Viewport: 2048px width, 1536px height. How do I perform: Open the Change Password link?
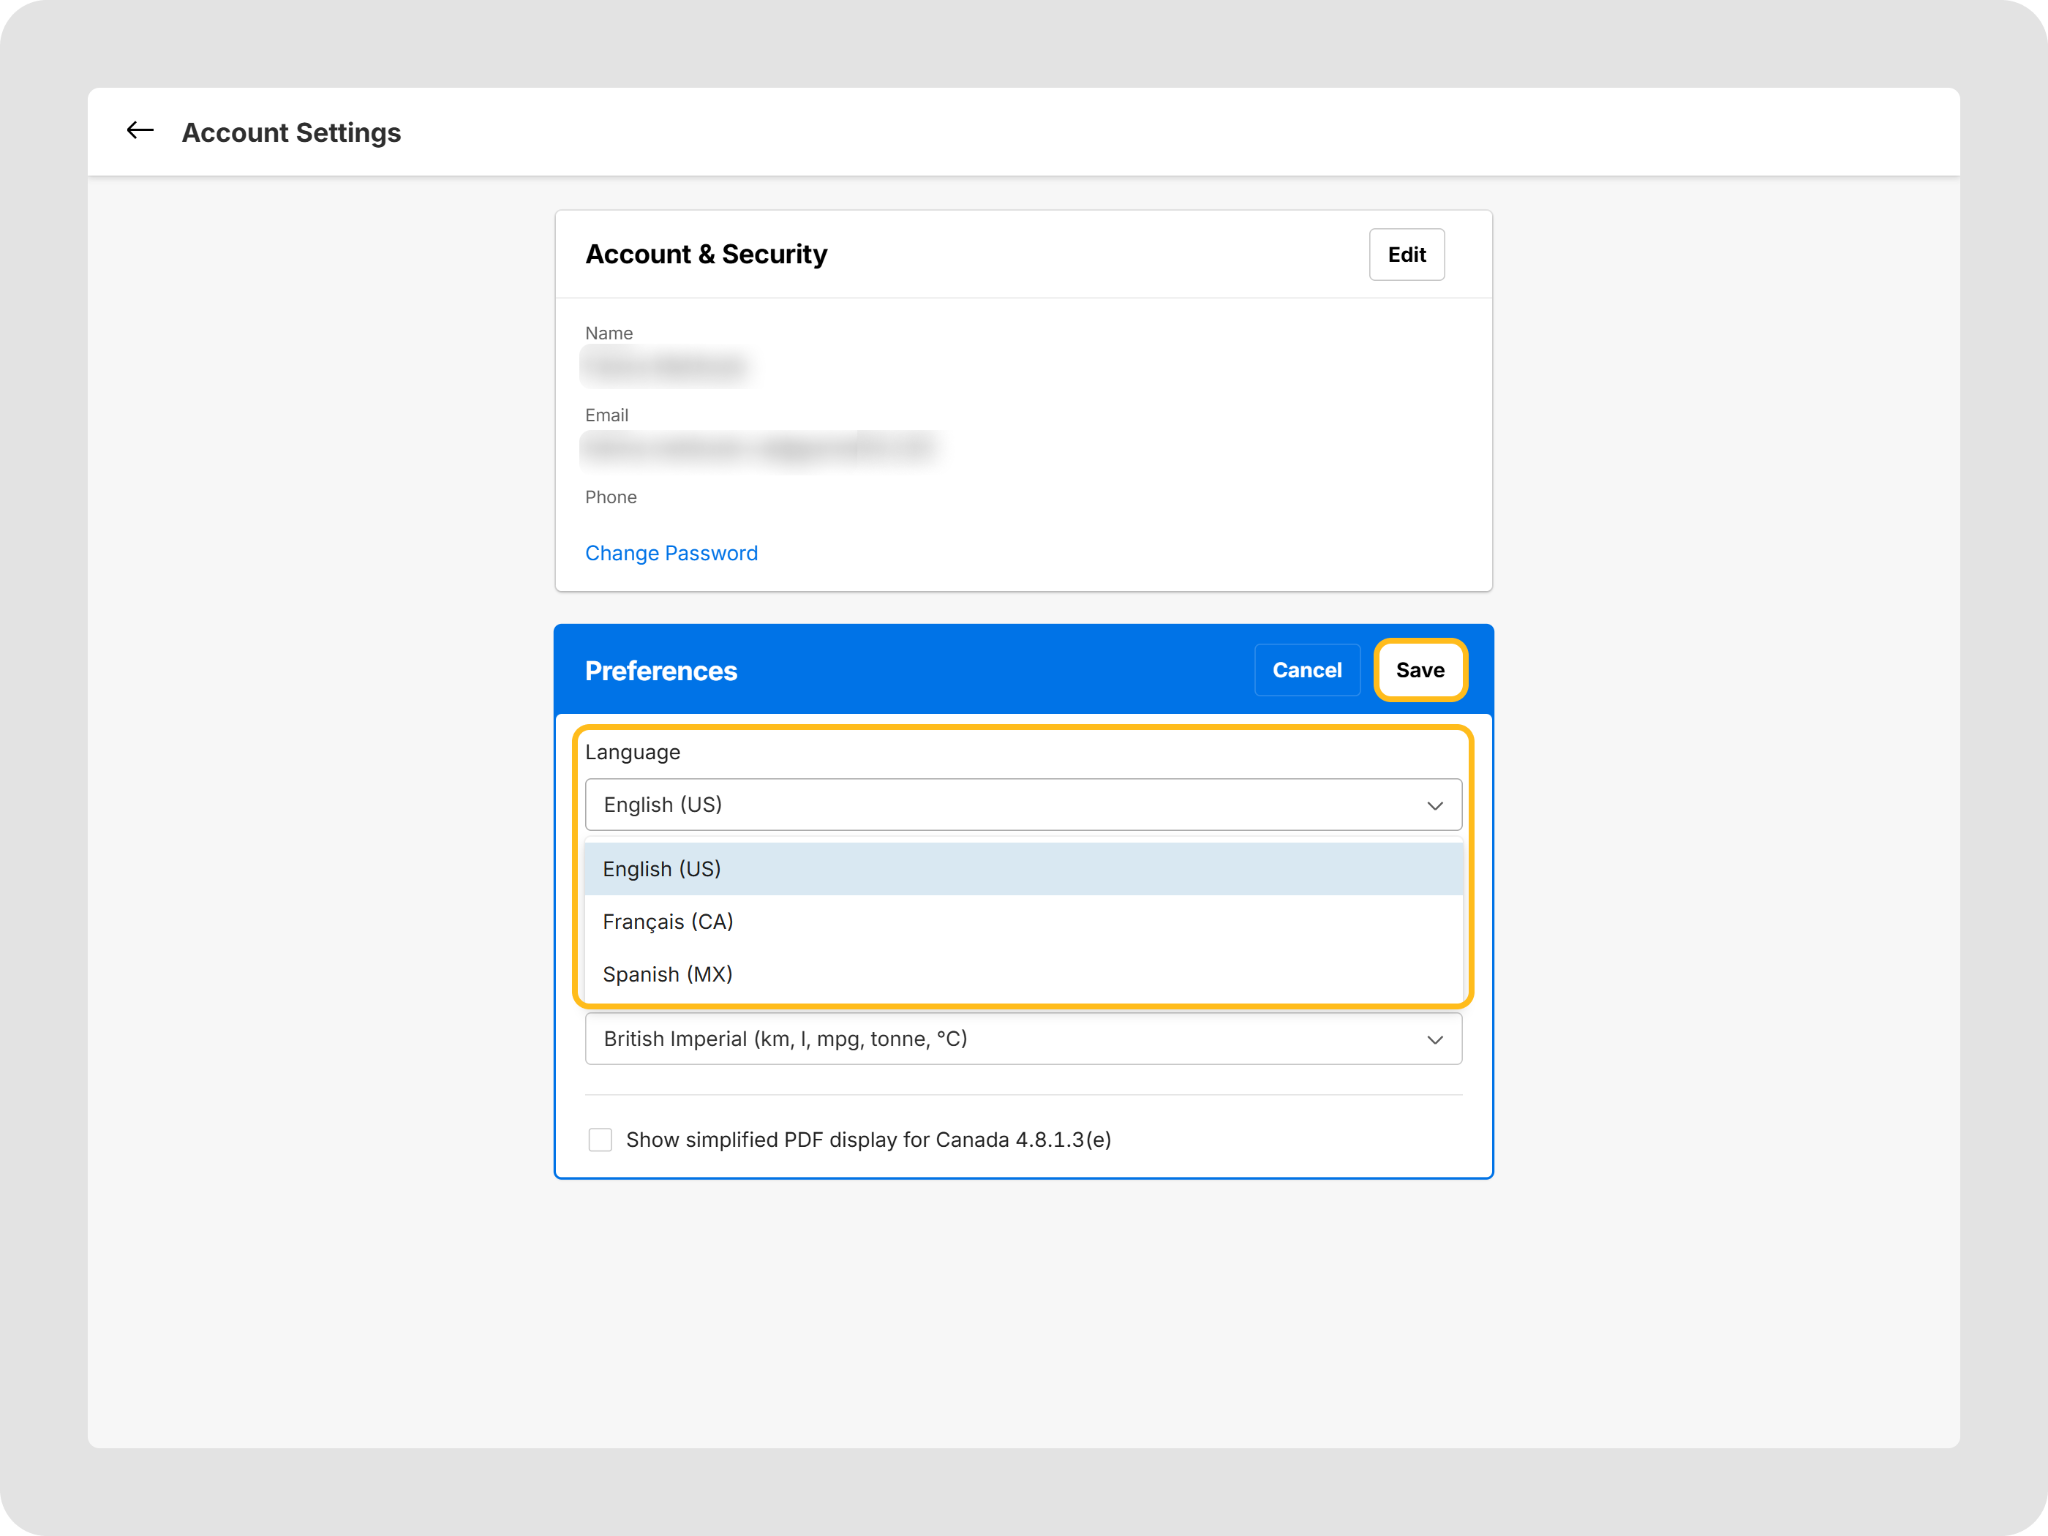(671, 553)
